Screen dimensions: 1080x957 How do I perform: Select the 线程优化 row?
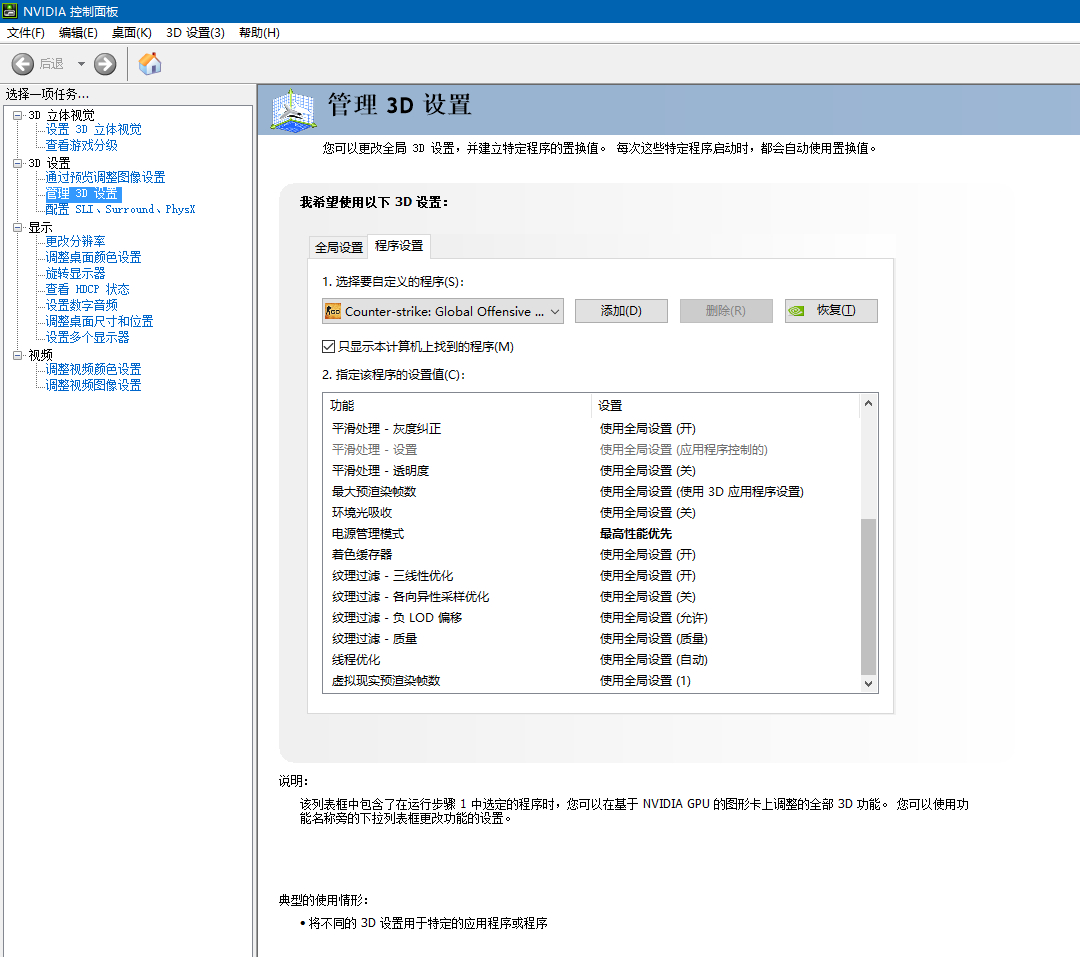tap(592, 660)
